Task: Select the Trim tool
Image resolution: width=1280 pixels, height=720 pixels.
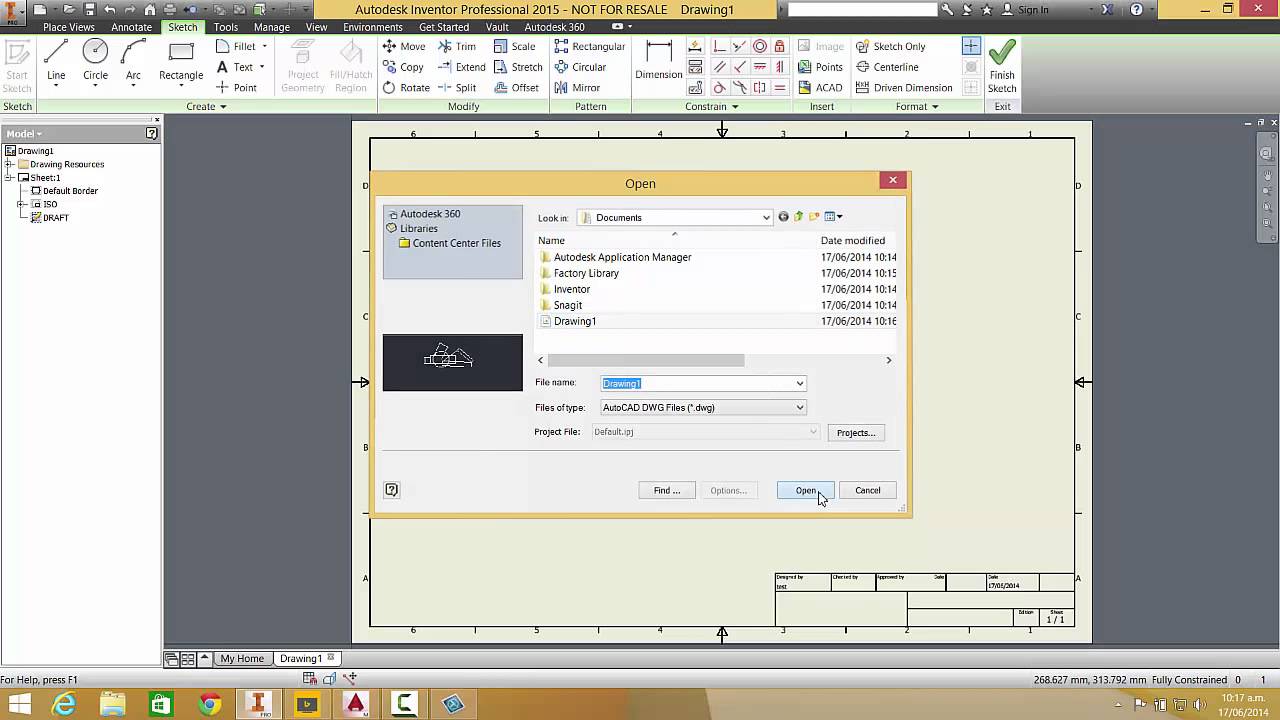Action: click(457, 46)
